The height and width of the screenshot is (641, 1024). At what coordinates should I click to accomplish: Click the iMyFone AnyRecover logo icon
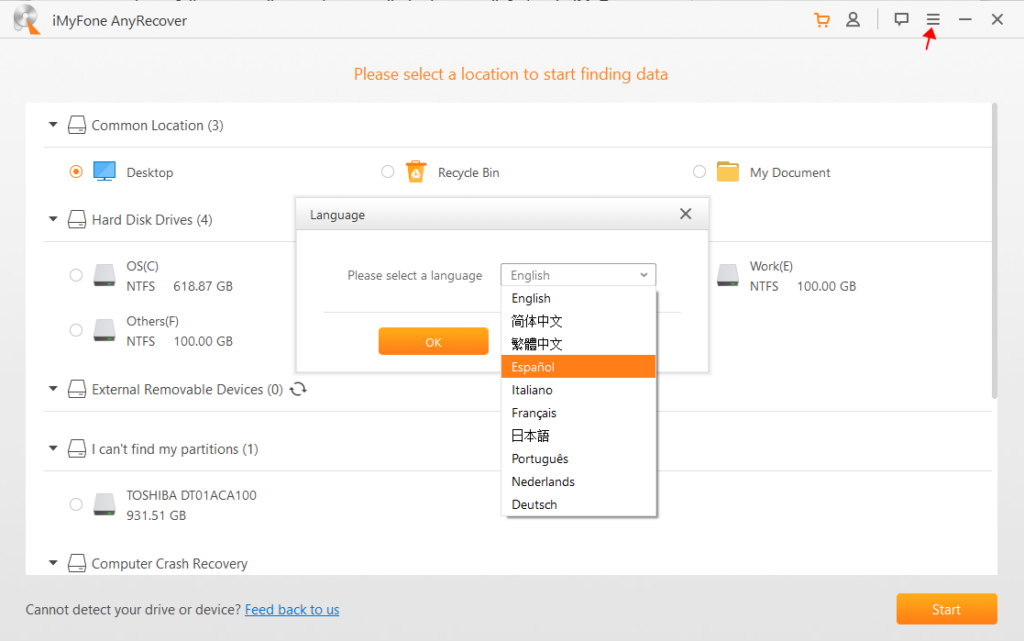pos(27,20)
